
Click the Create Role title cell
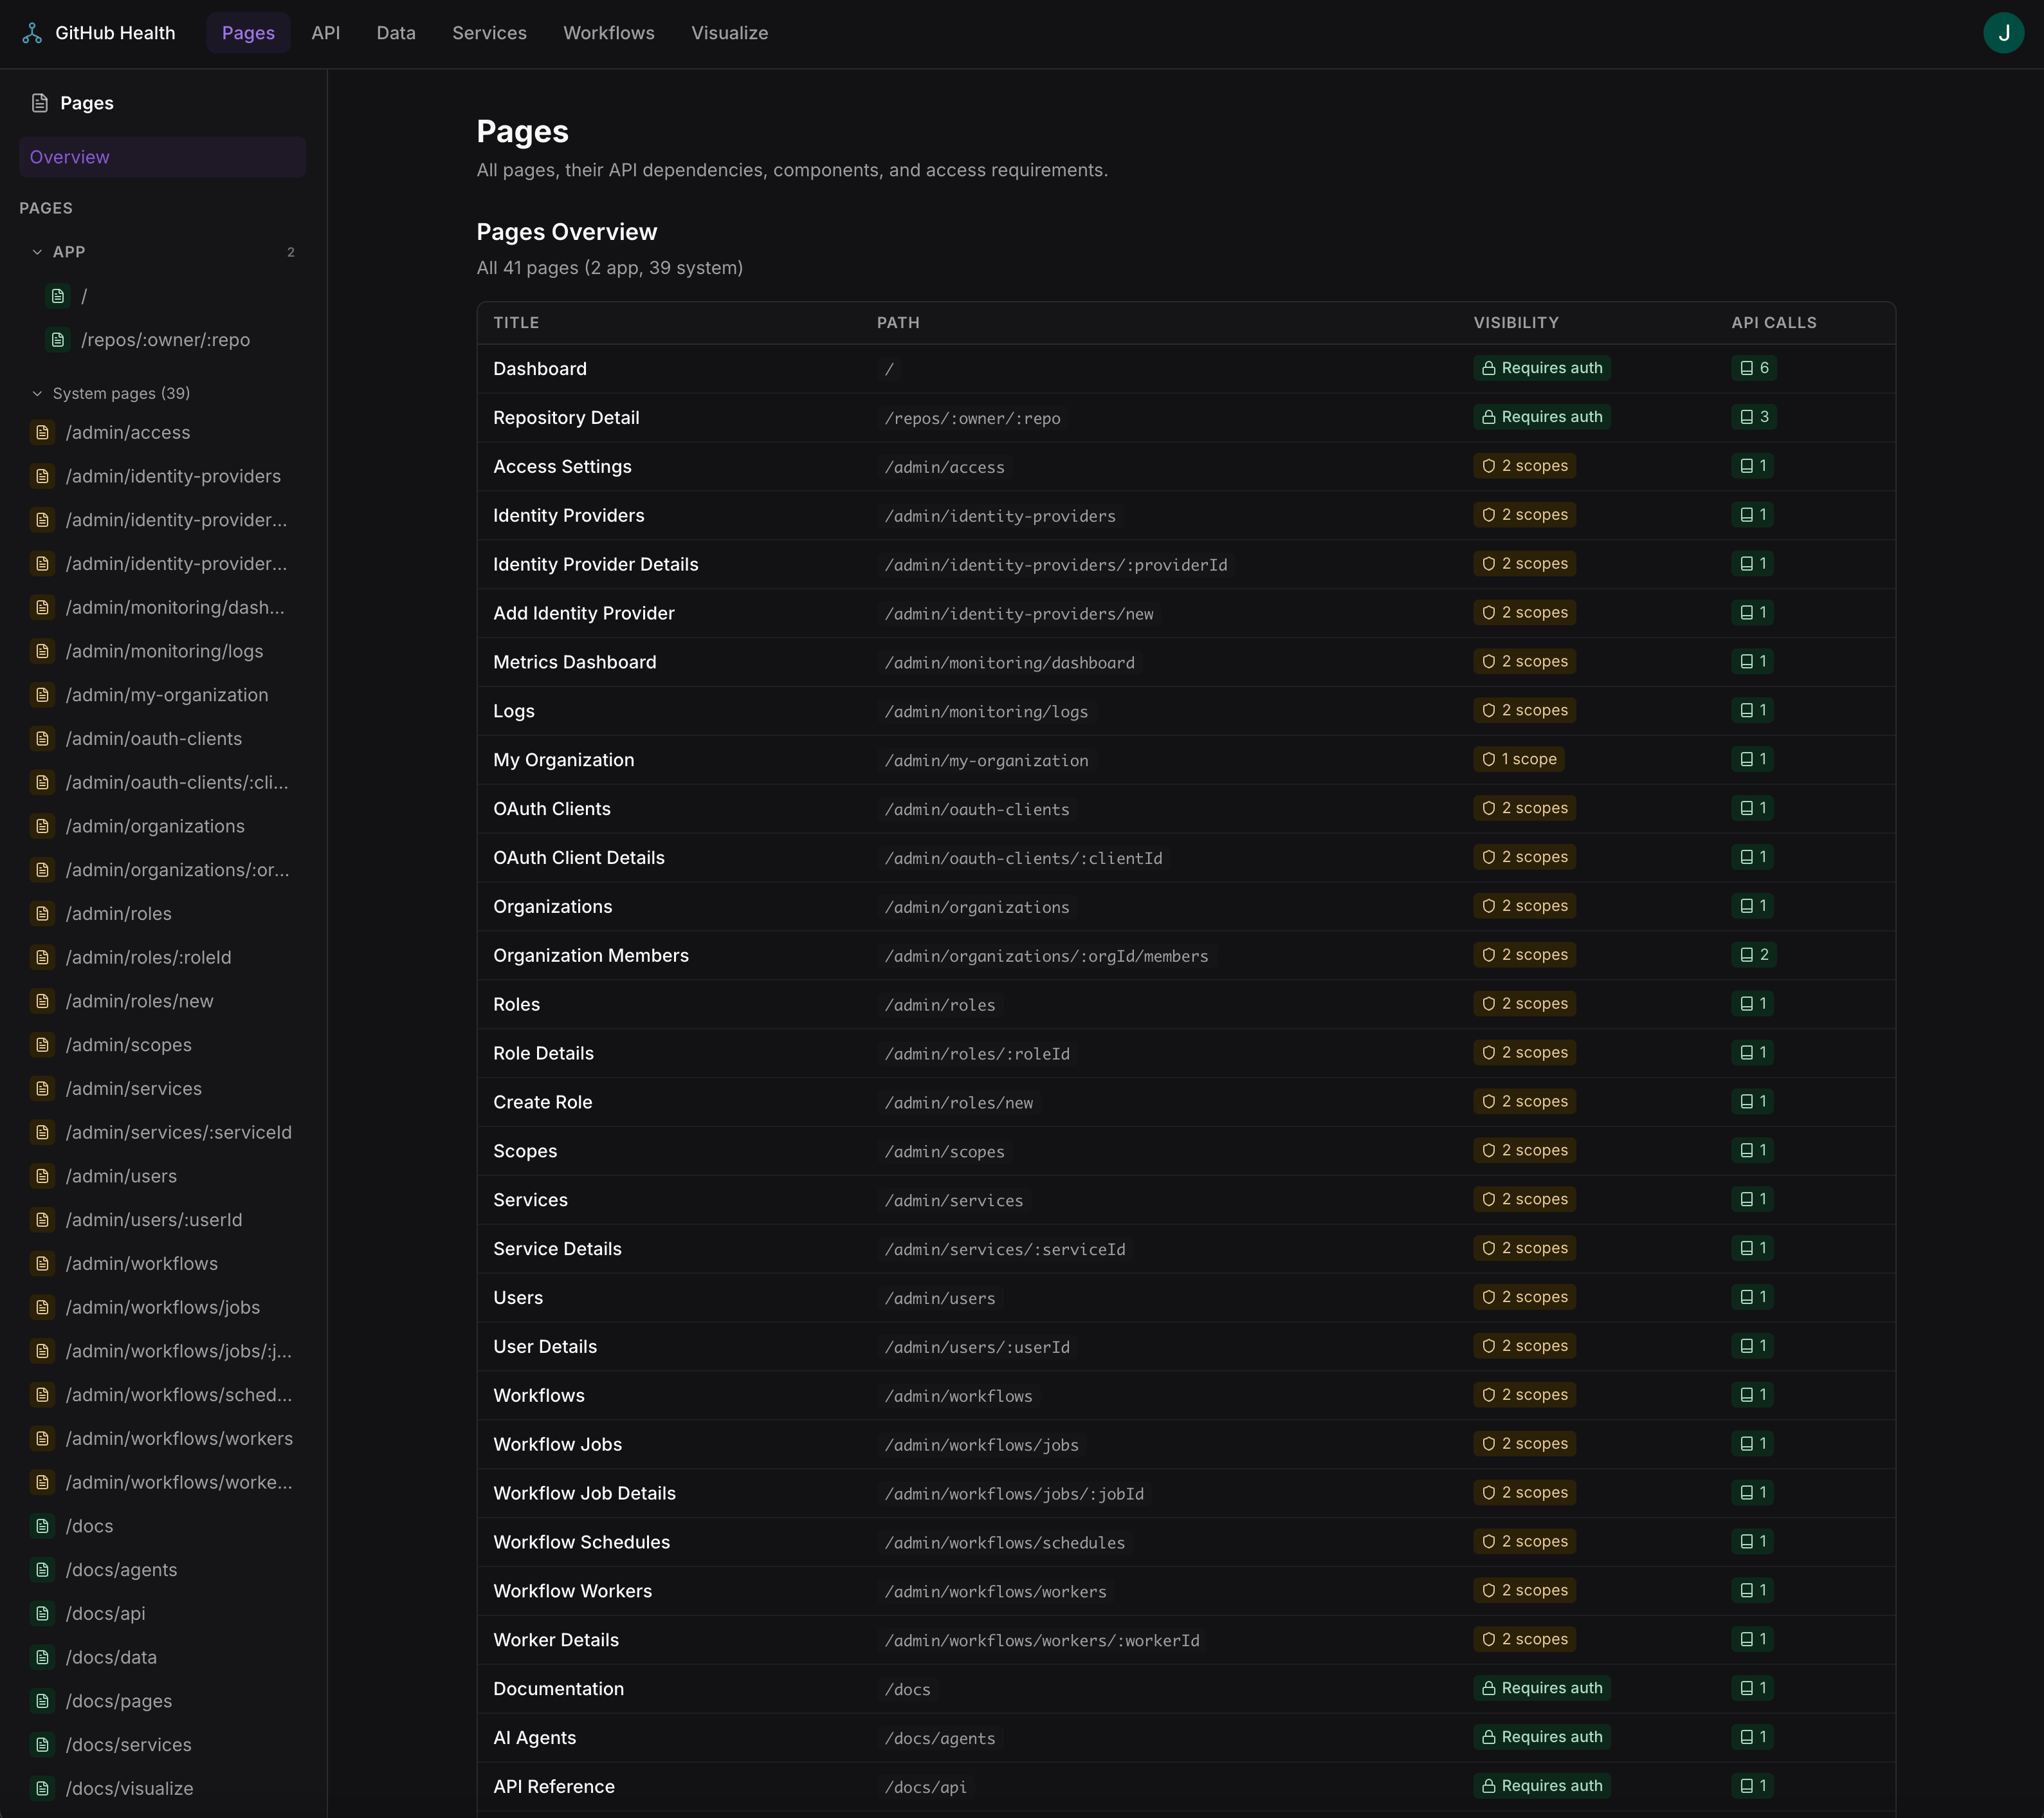click(543, 1102)
